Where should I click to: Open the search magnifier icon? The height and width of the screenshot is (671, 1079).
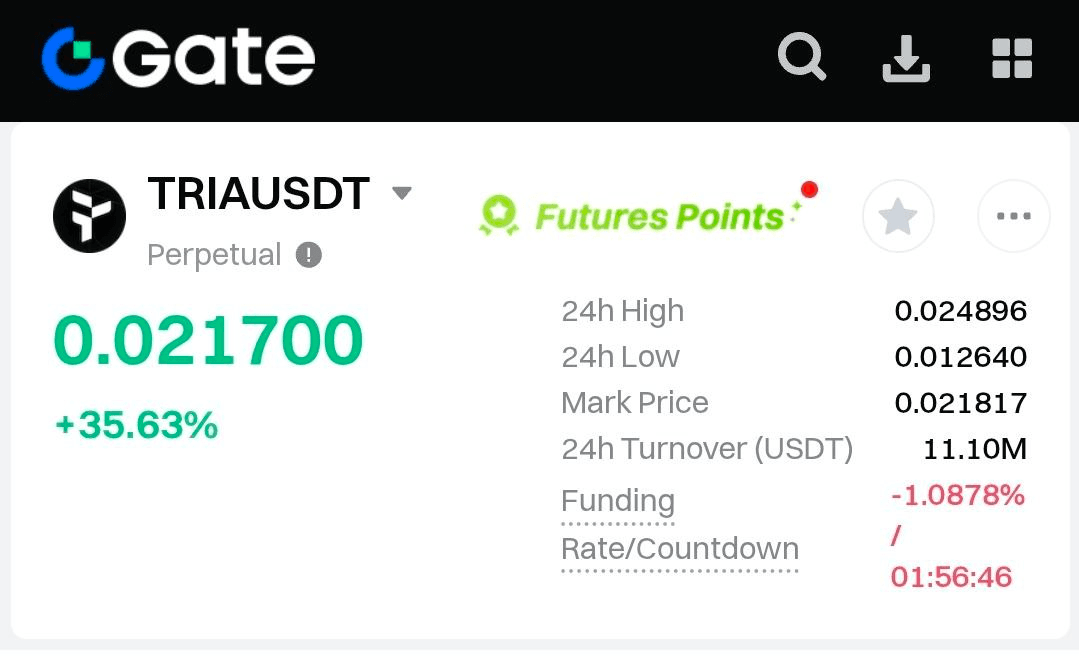coord(802,57)
